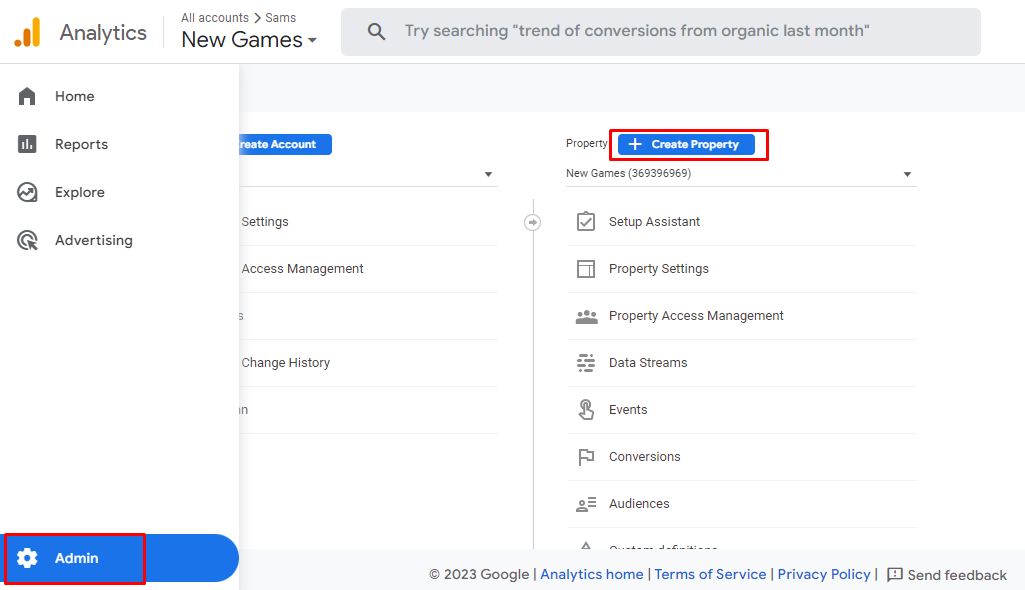Click the Send feedback link
The image size is (1025, 590).
[x=947, y=575]
